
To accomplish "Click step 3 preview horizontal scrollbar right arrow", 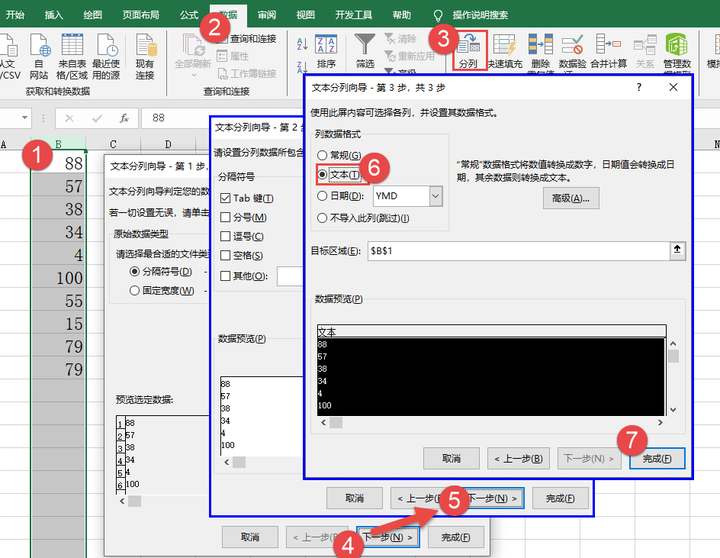I will (660, 423).
